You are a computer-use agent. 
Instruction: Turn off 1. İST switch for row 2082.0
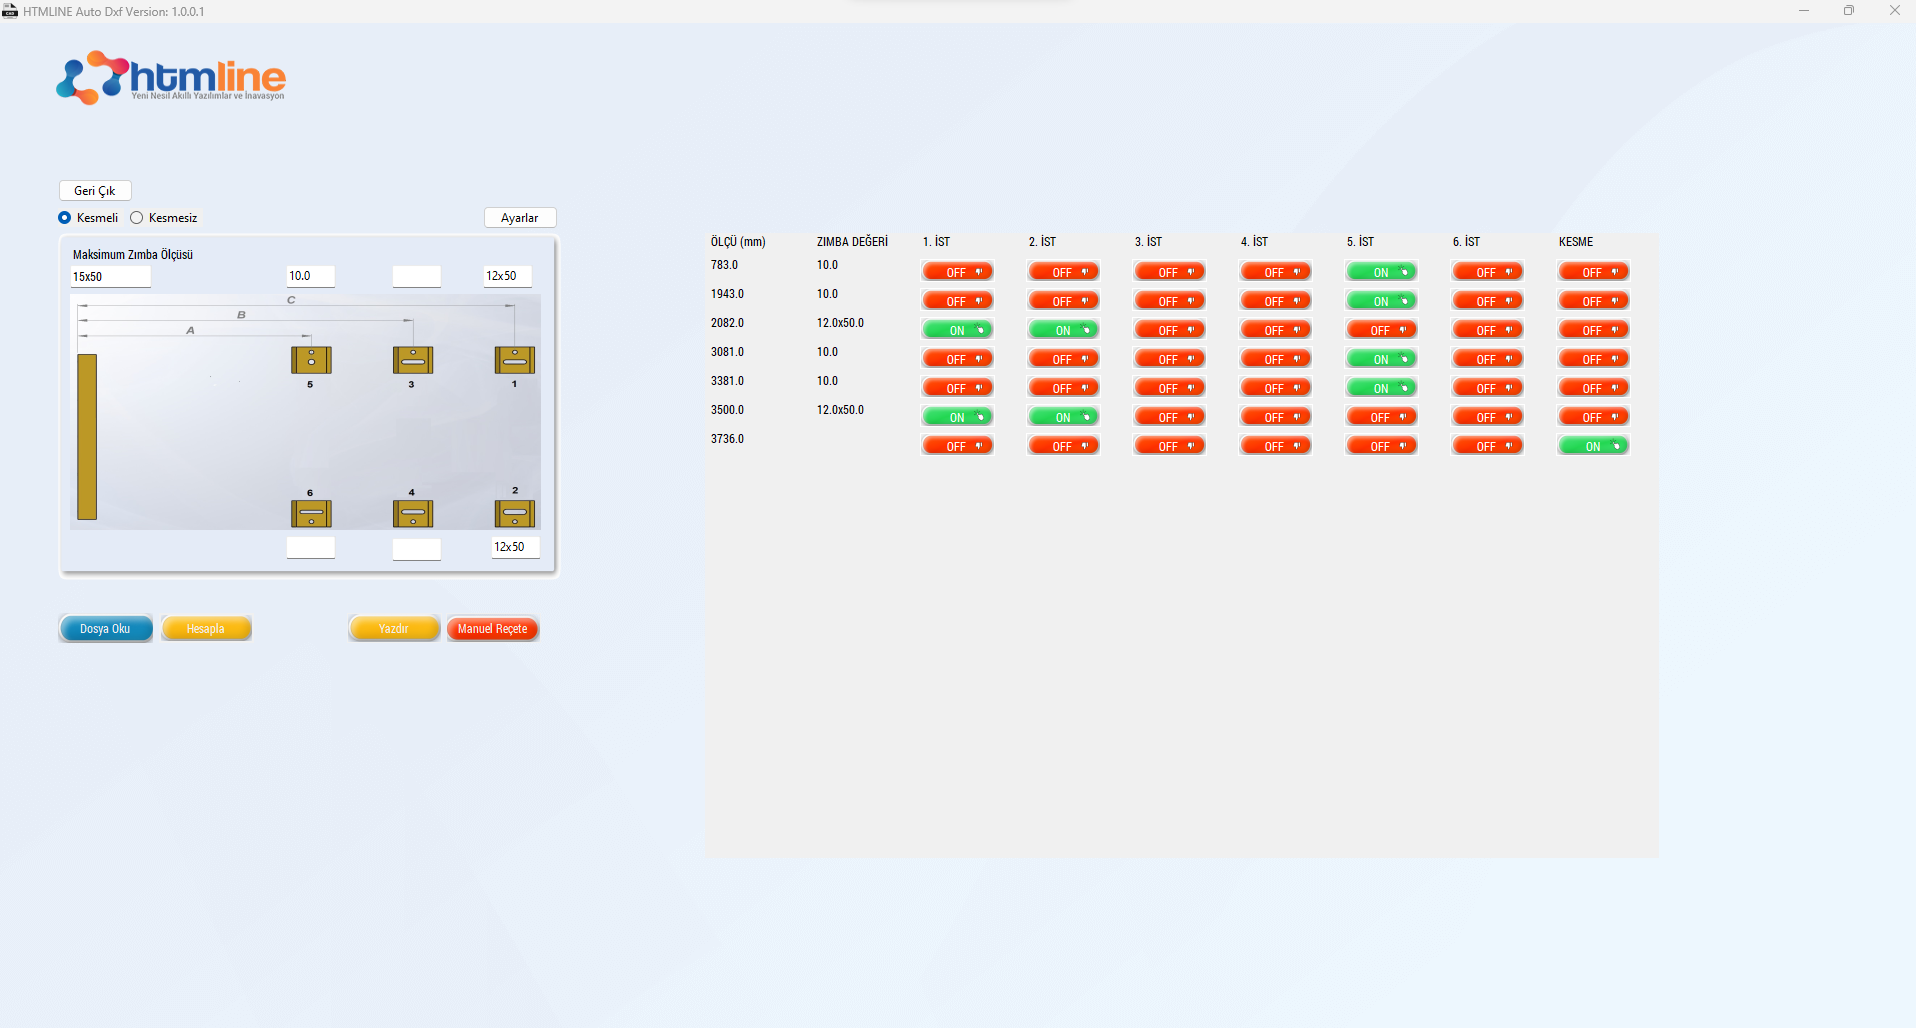[x=957, y=330]
